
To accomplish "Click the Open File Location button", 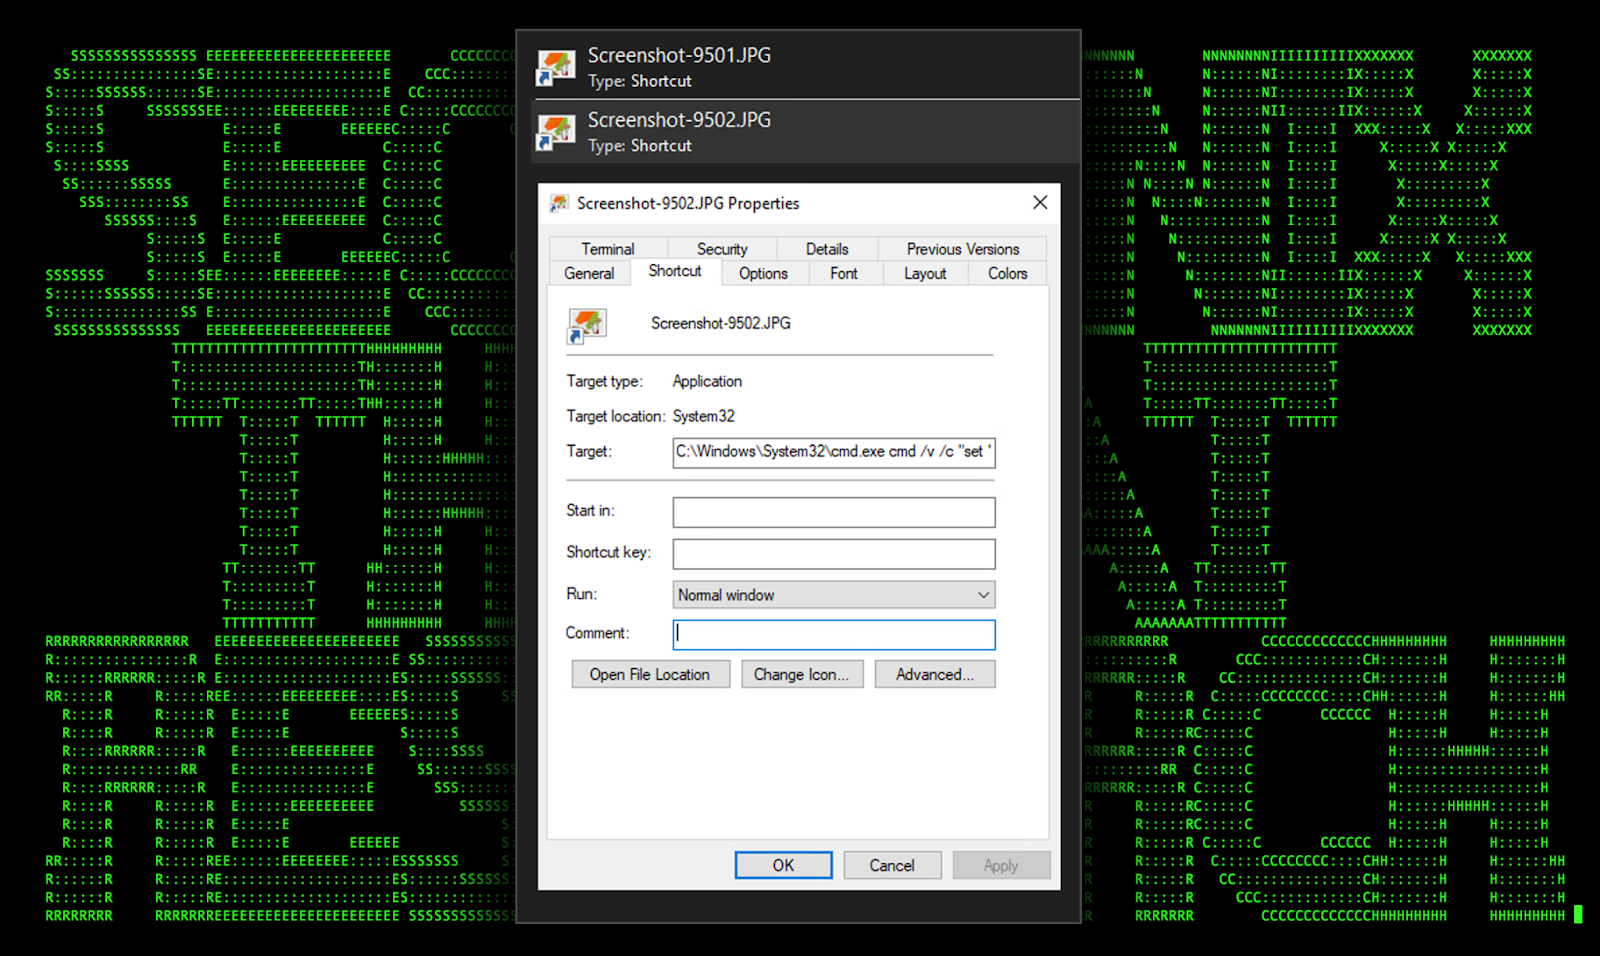I will pos(650,675).
